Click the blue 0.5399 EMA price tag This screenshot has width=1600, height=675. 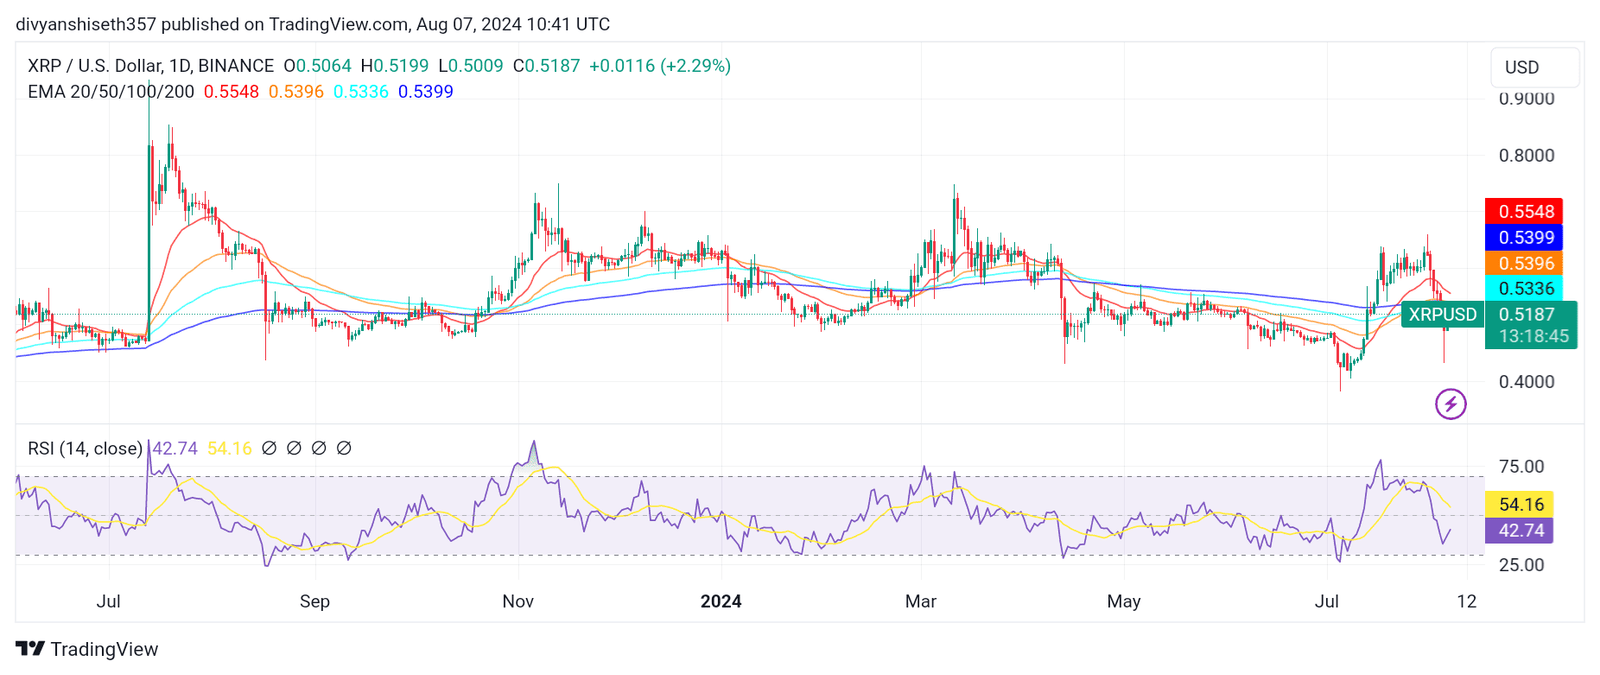pyautogui.click(x=1525, y=238)
